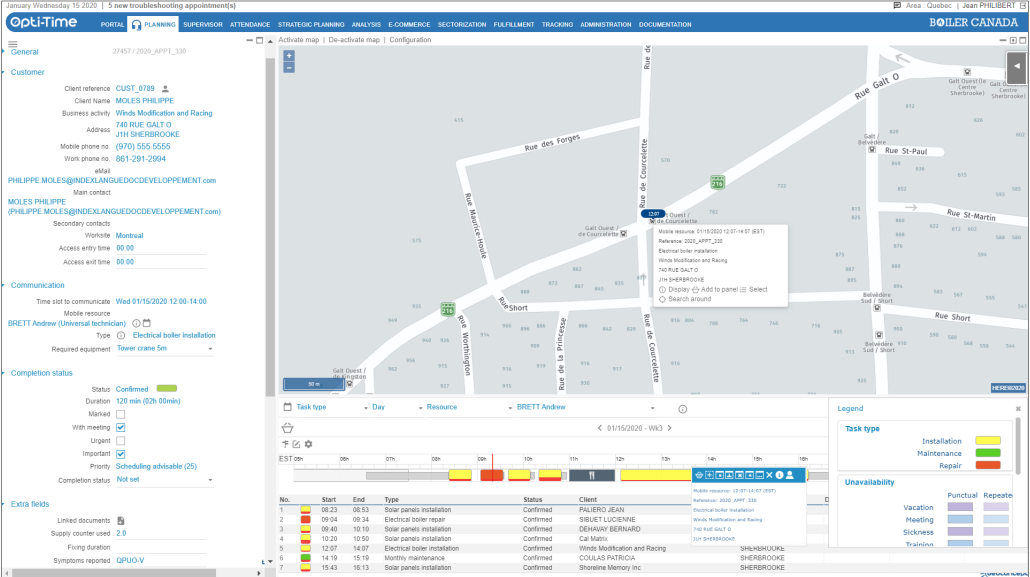Click the red repair task block on Gantt

coord(491,475)
